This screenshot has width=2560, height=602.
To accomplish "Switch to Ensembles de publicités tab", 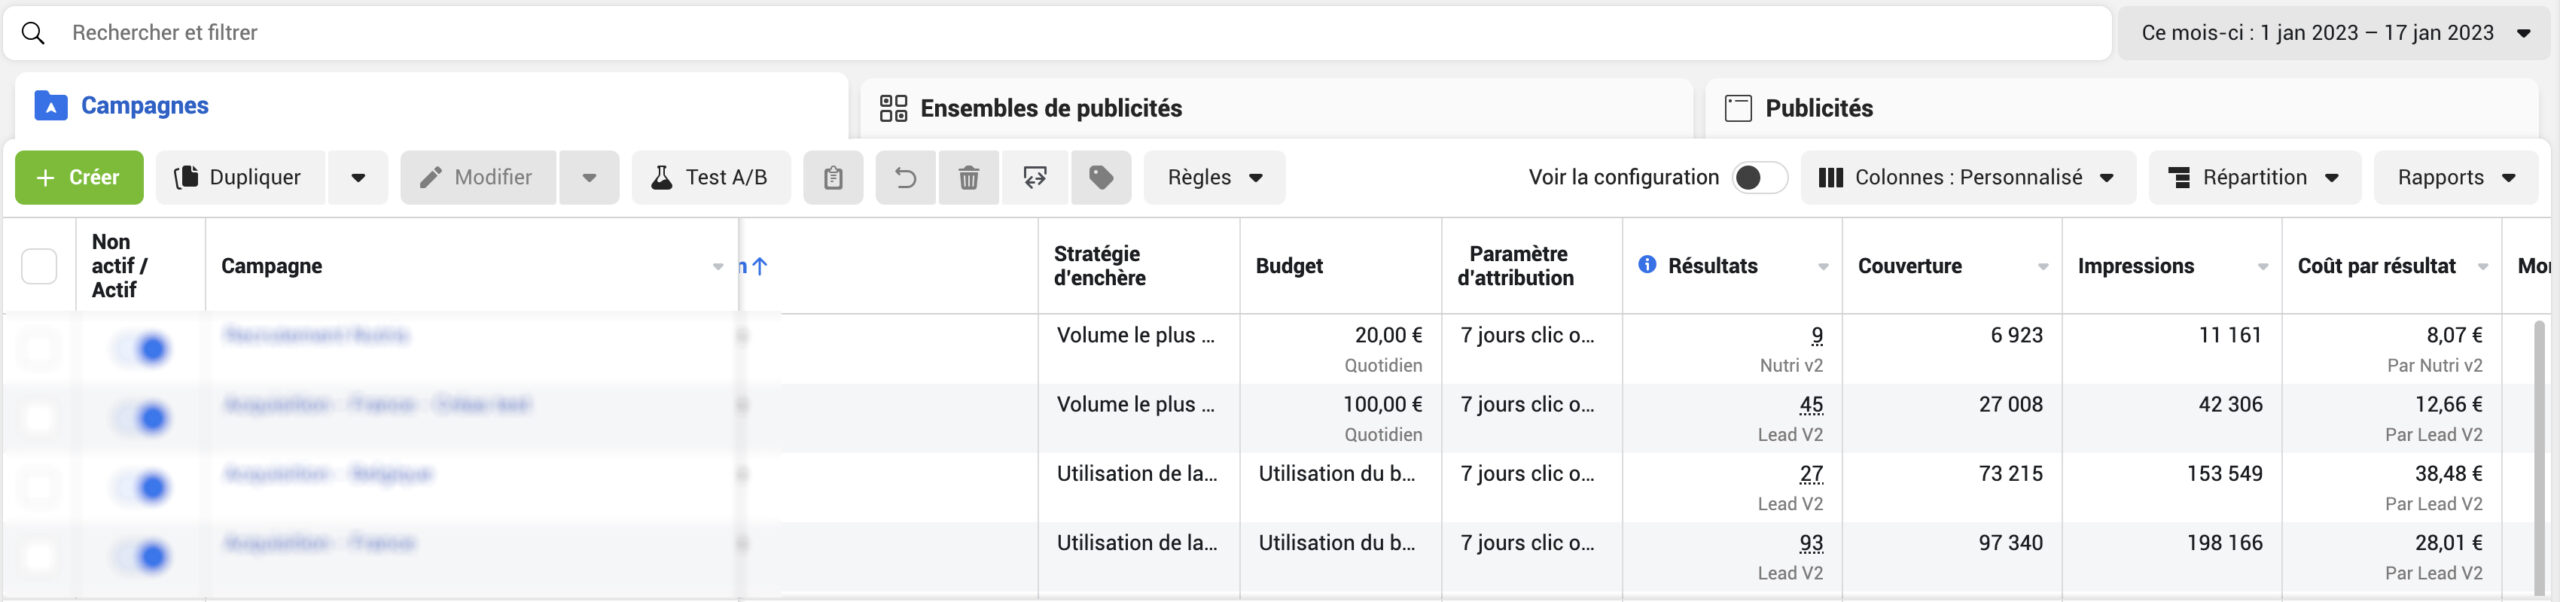I will tap(1276, 108).
